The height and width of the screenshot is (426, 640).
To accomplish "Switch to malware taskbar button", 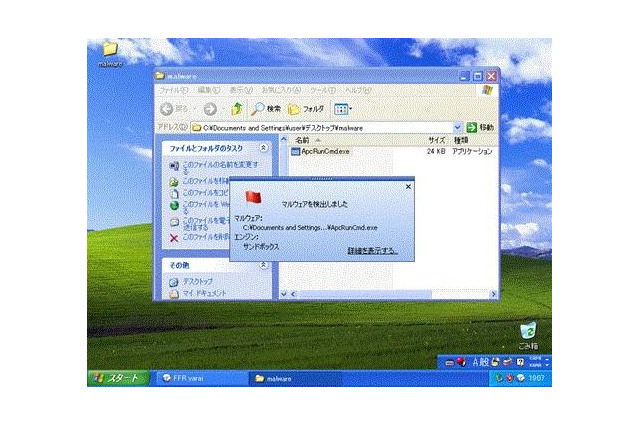I will tap(295, 378).
